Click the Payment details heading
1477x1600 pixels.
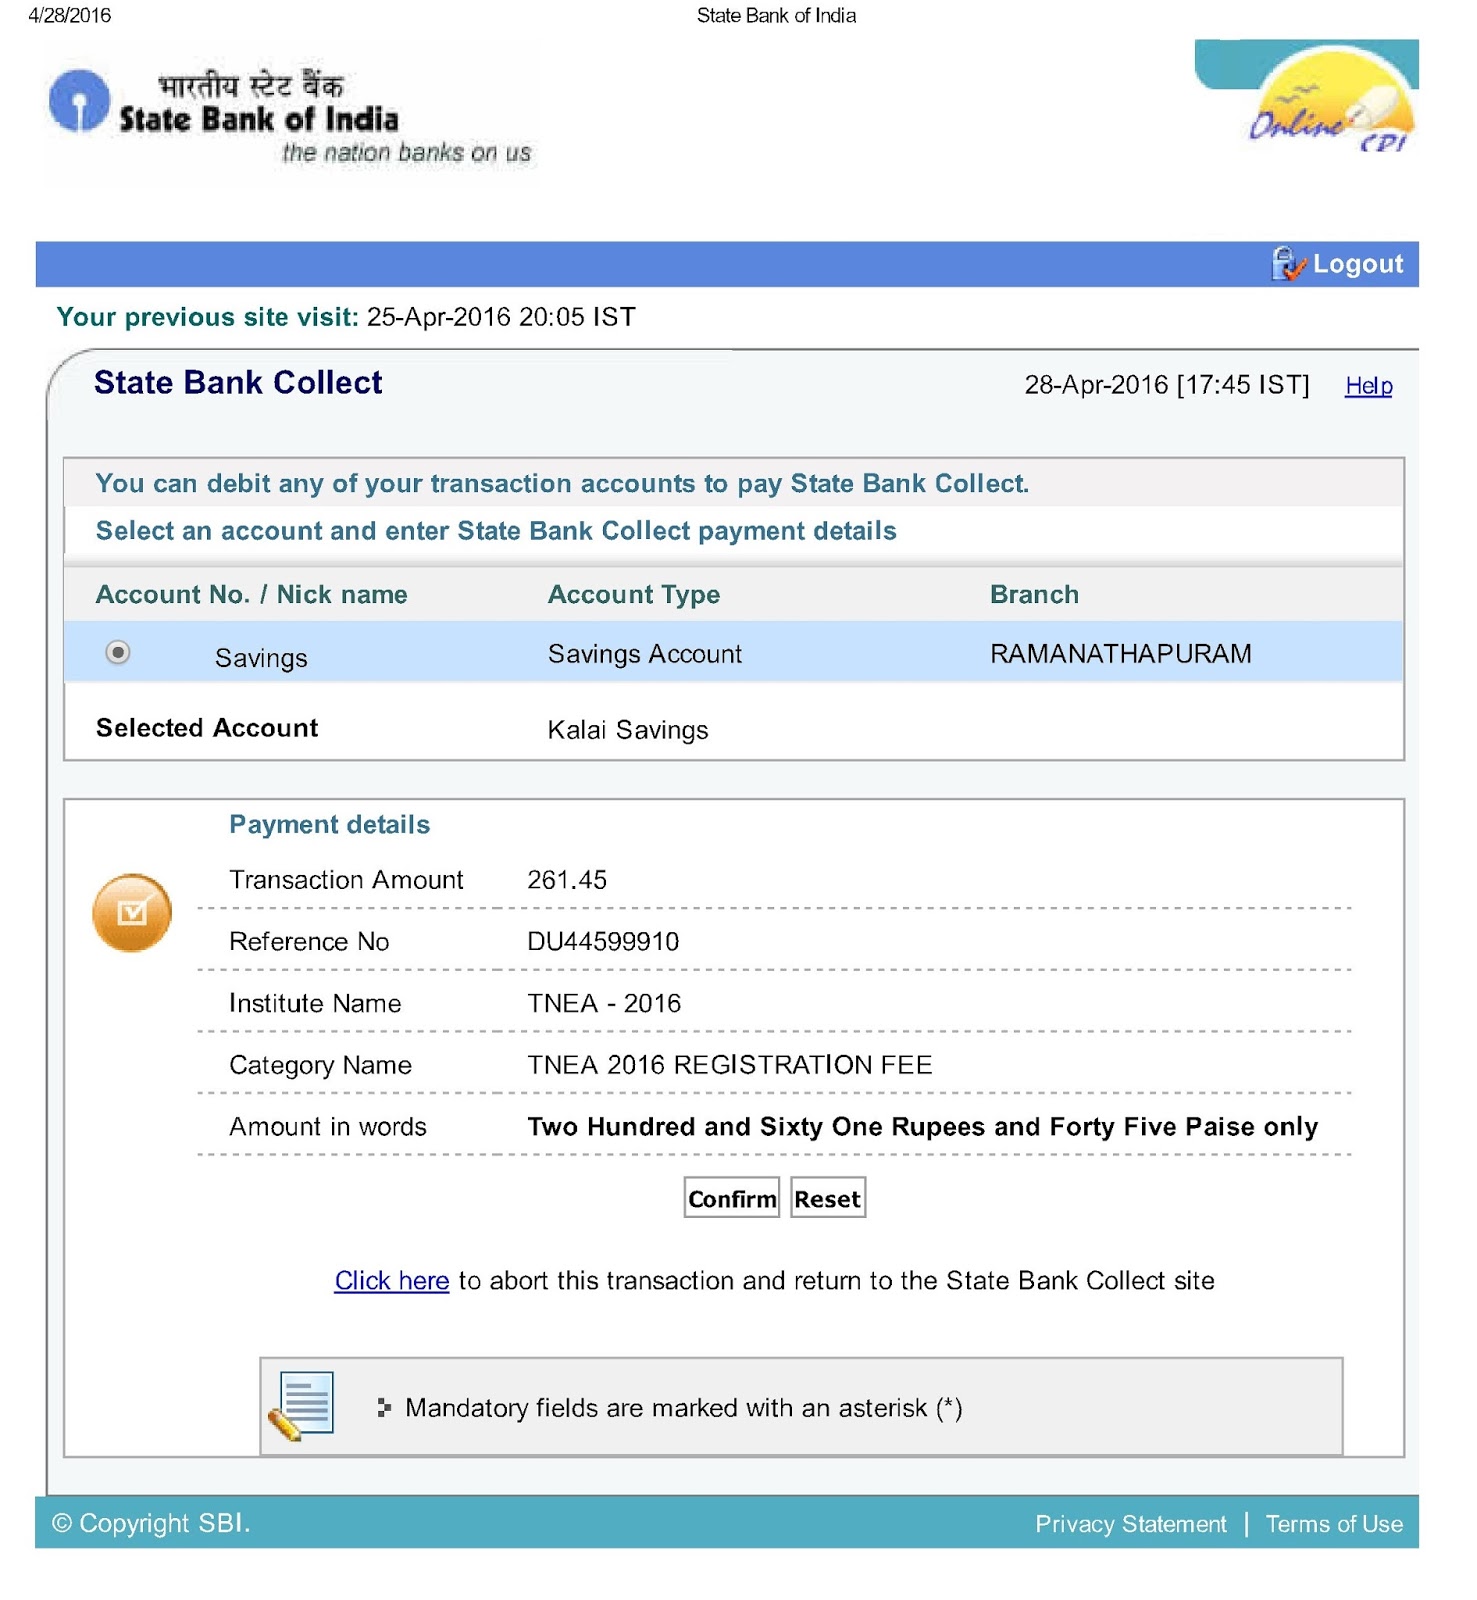pyautogui.click(x=330, y=825)
